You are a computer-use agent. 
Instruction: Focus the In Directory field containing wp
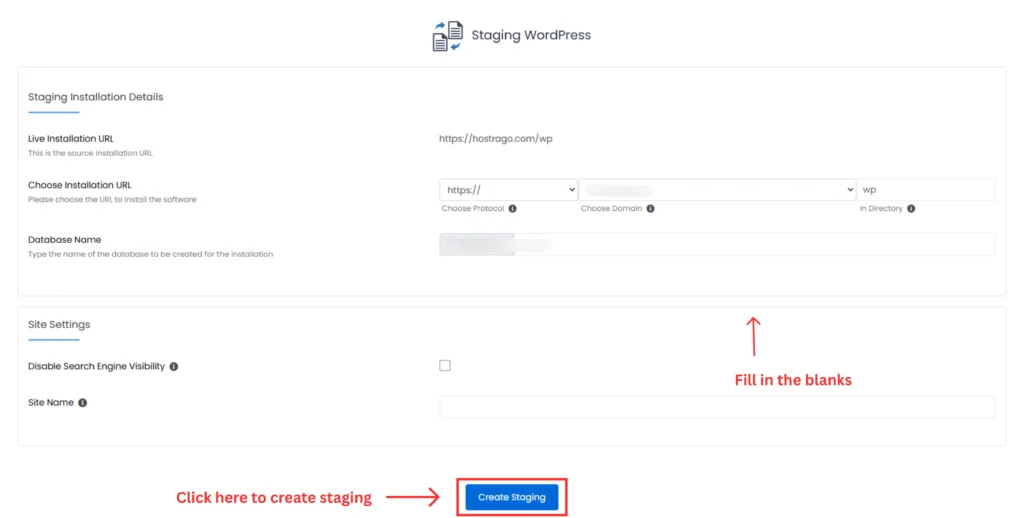pyautogui.click(x=926, y=189)
